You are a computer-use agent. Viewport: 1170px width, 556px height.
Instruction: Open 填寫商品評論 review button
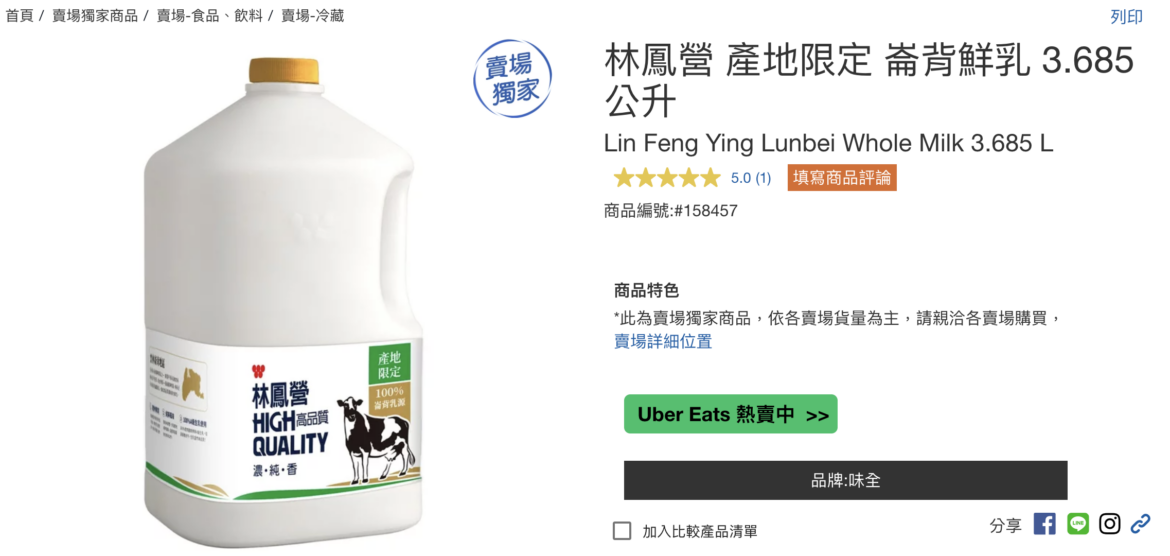(x=842, y=178)
